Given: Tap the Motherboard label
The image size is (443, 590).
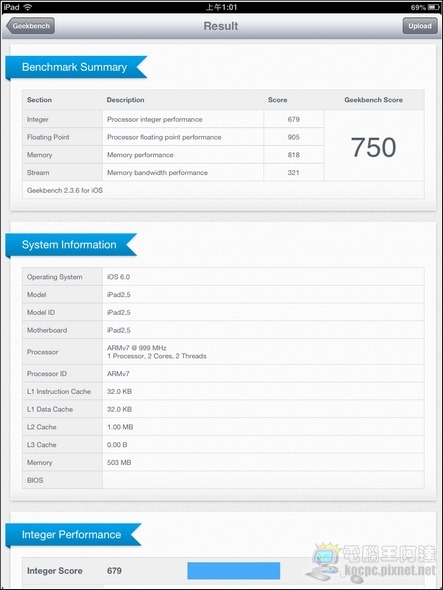Looking at the screenshot, I should 47,330.
